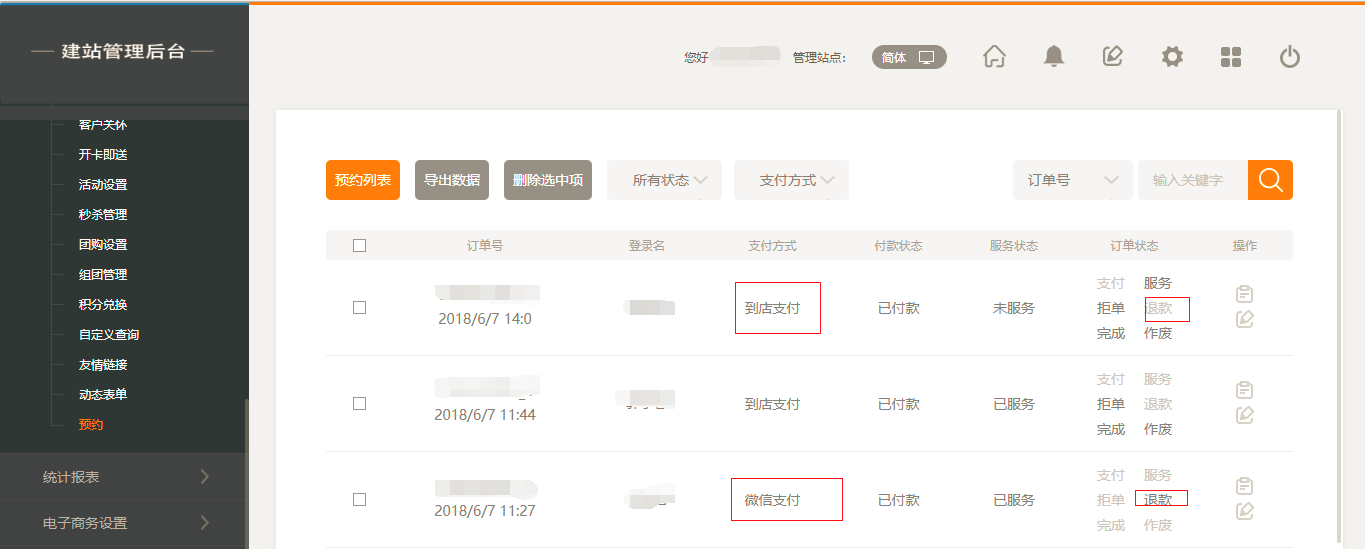
Task: Open the 订单号 search type dropdown
Action: click(1072, 180)
